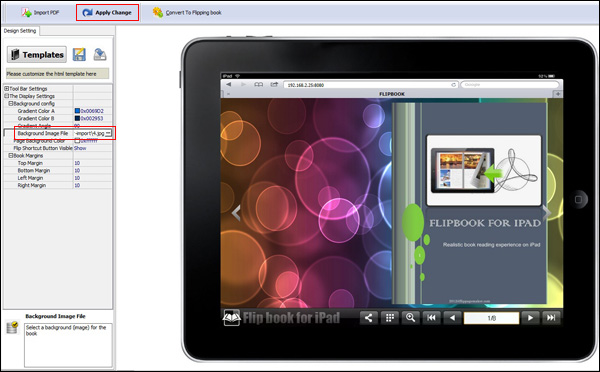The height and width of the screenshot is (372, 600).
Task: Click the Bottom Margin value 10
Action: (x=77, y=170)
